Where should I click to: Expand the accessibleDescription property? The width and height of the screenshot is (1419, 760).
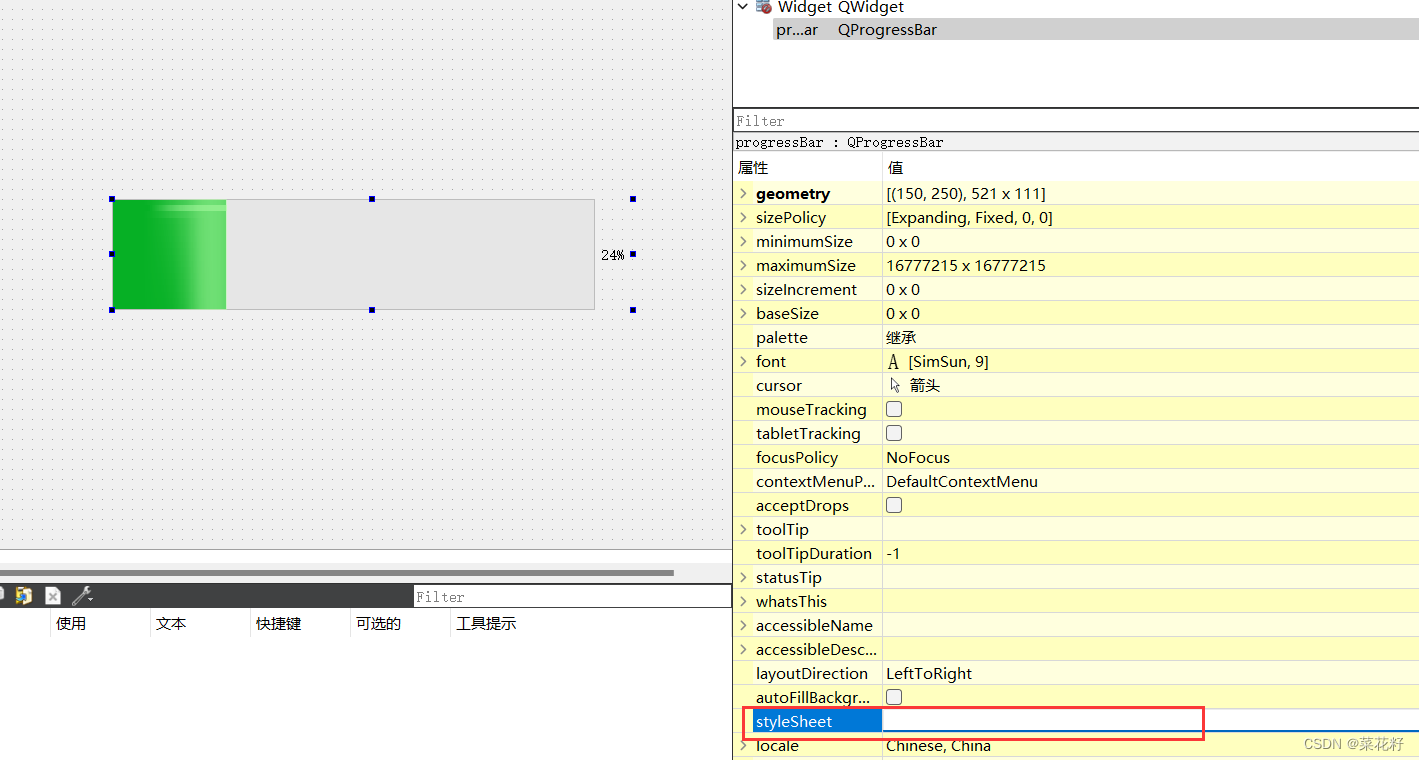(x=743, y=649)
